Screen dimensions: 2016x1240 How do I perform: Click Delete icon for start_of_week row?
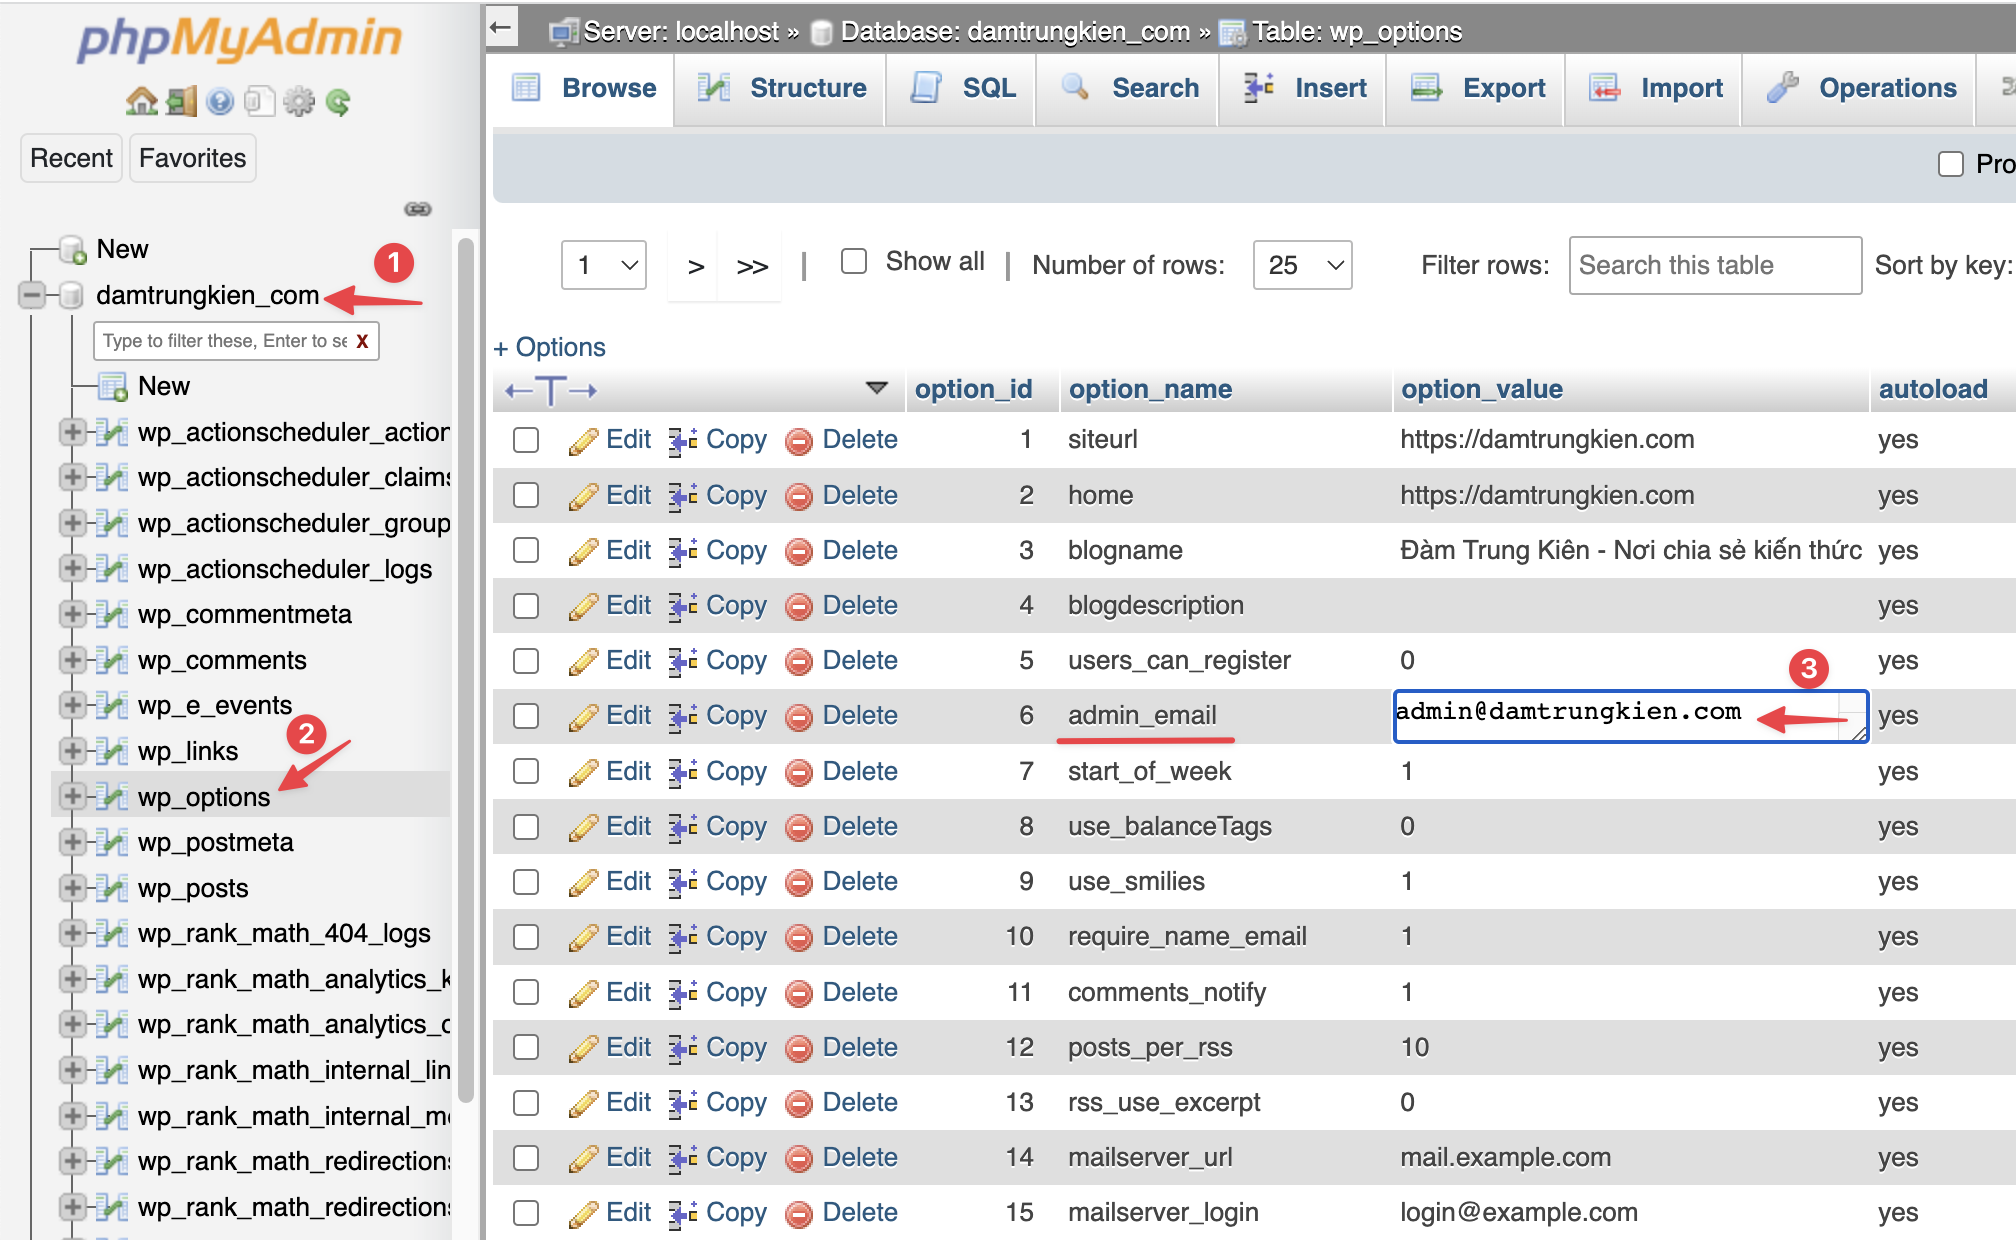pos(799,772)
